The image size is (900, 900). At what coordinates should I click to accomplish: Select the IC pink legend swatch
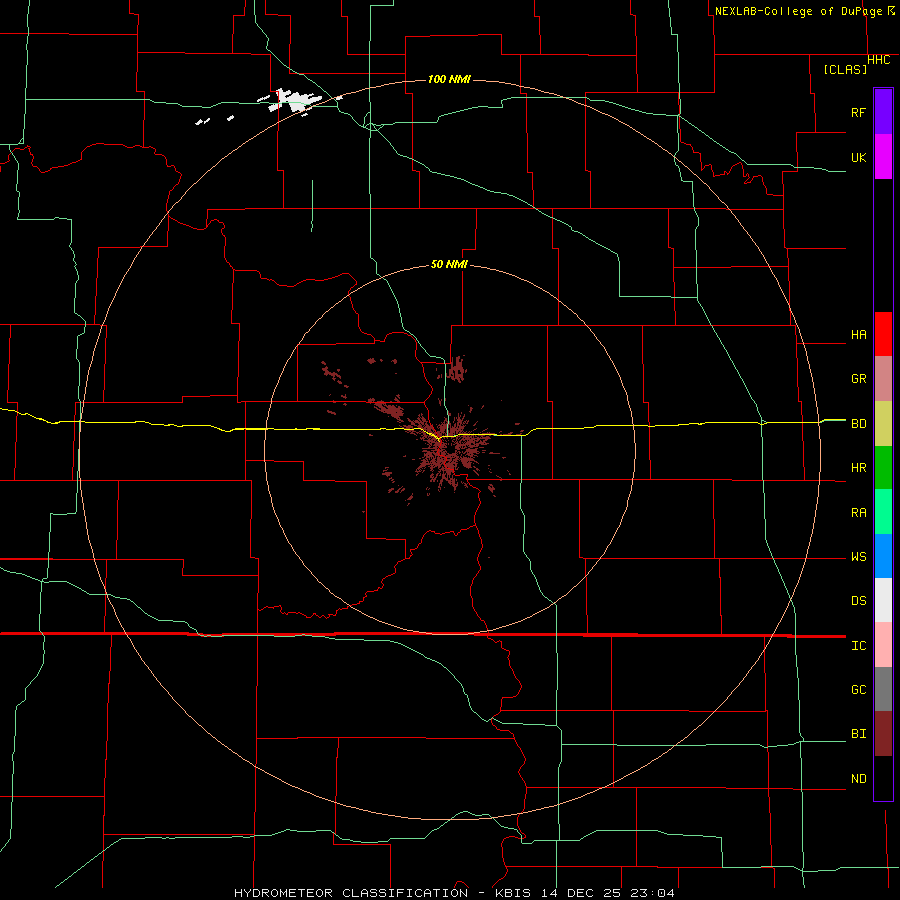pyautogui.click(x=883, y=645)
